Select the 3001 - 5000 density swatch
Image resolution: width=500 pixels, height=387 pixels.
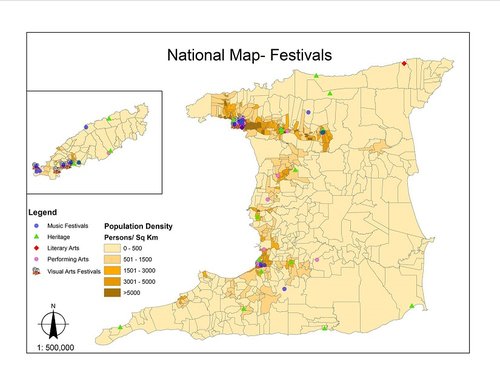click(112, 282)
